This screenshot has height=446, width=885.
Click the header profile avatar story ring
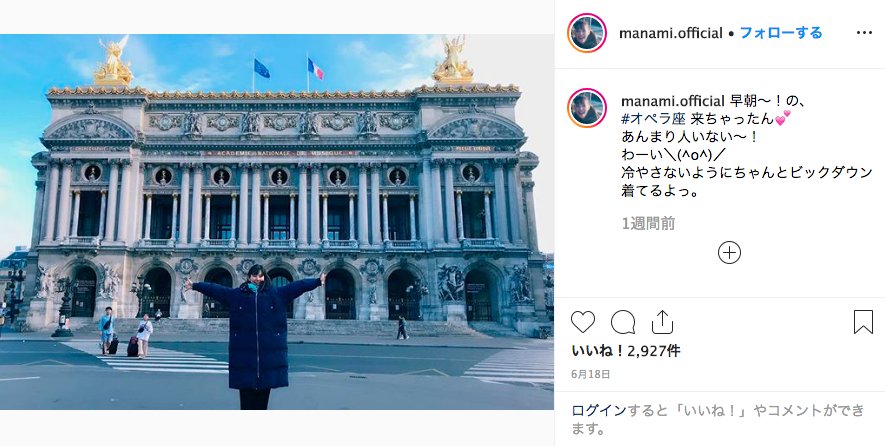[x=587, y=33]
